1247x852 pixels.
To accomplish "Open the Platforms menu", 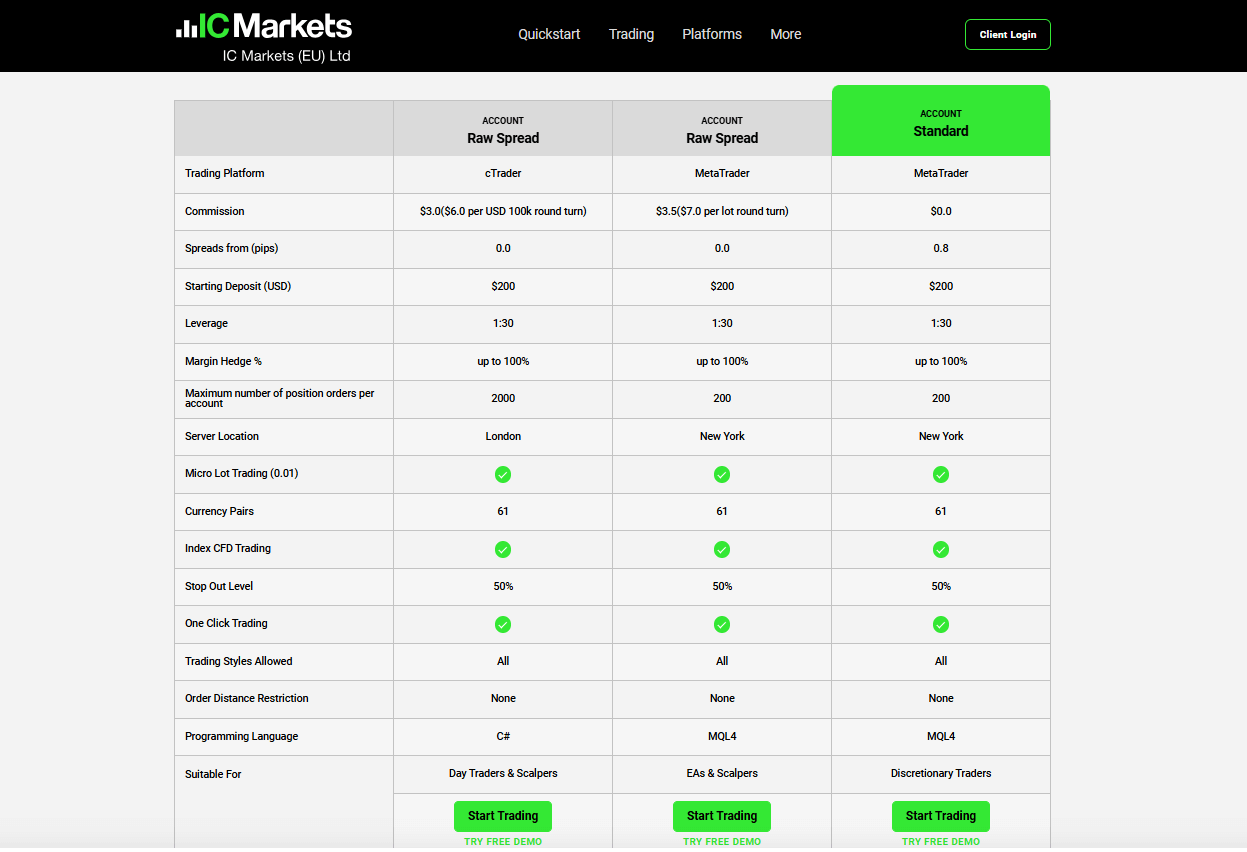I will coord(712,34).
